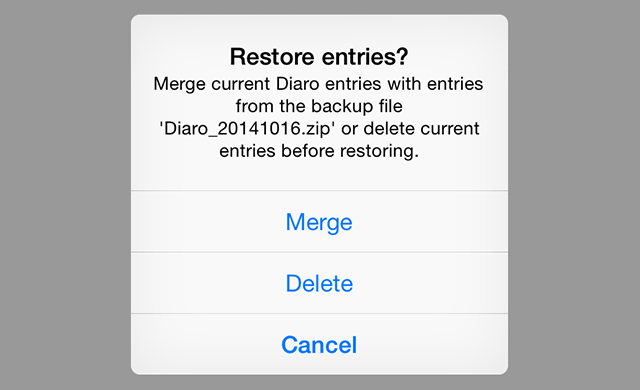Image resolution: width=640 pixels, height=390 pixels.
Task: Dismiss the alert with Cancel
Action: pos(319,345)
